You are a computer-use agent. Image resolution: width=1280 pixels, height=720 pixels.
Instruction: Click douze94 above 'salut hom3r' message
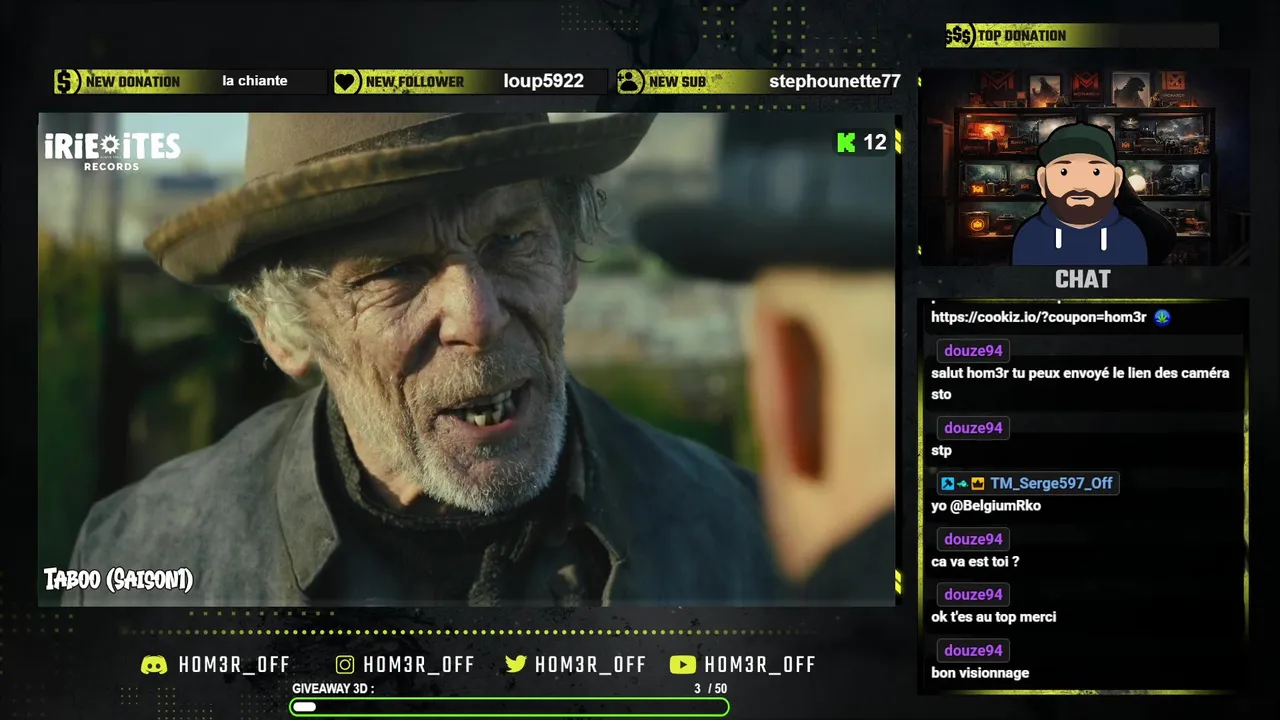click(x=973, y=351)
